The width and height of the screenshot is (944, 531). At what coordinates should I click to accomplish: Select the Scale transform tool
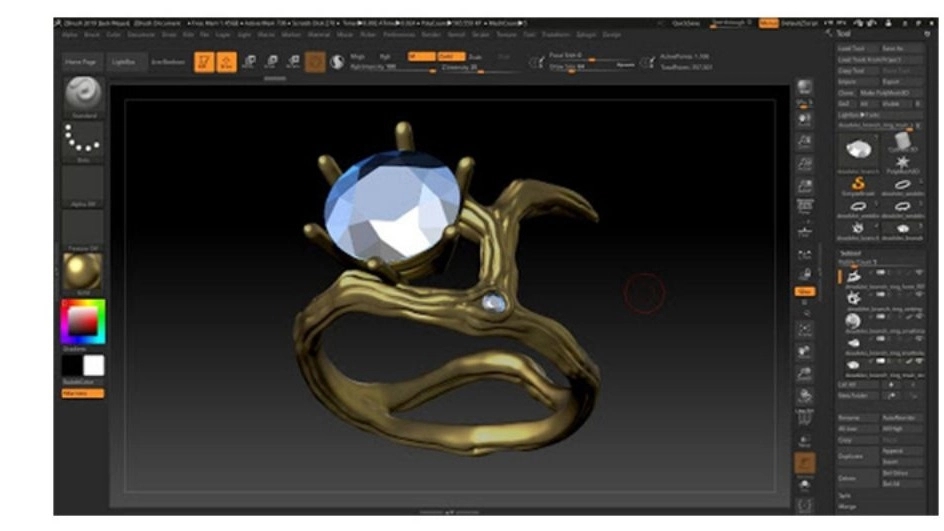click(x=271, y=61)
